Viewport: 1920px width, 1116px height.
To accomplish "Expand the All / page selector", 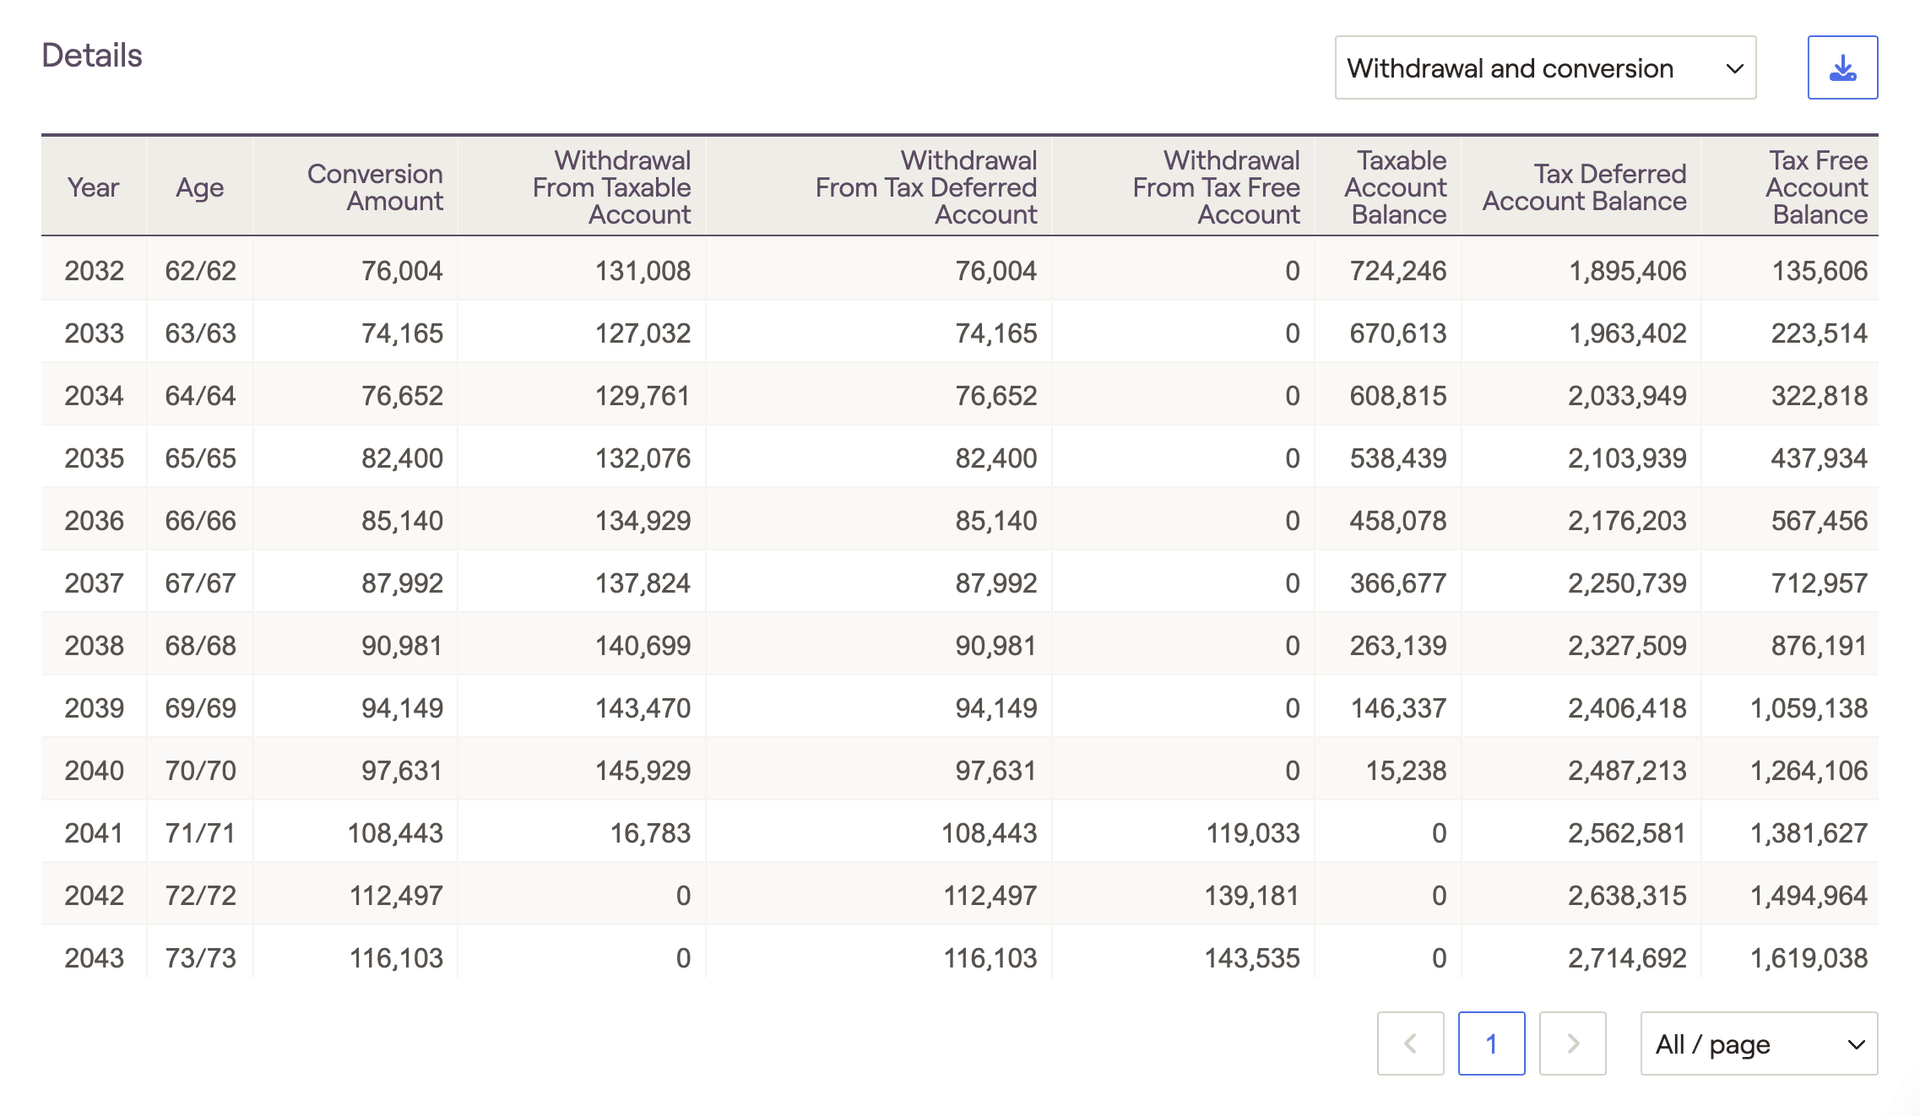I will coord(1758,1044).
